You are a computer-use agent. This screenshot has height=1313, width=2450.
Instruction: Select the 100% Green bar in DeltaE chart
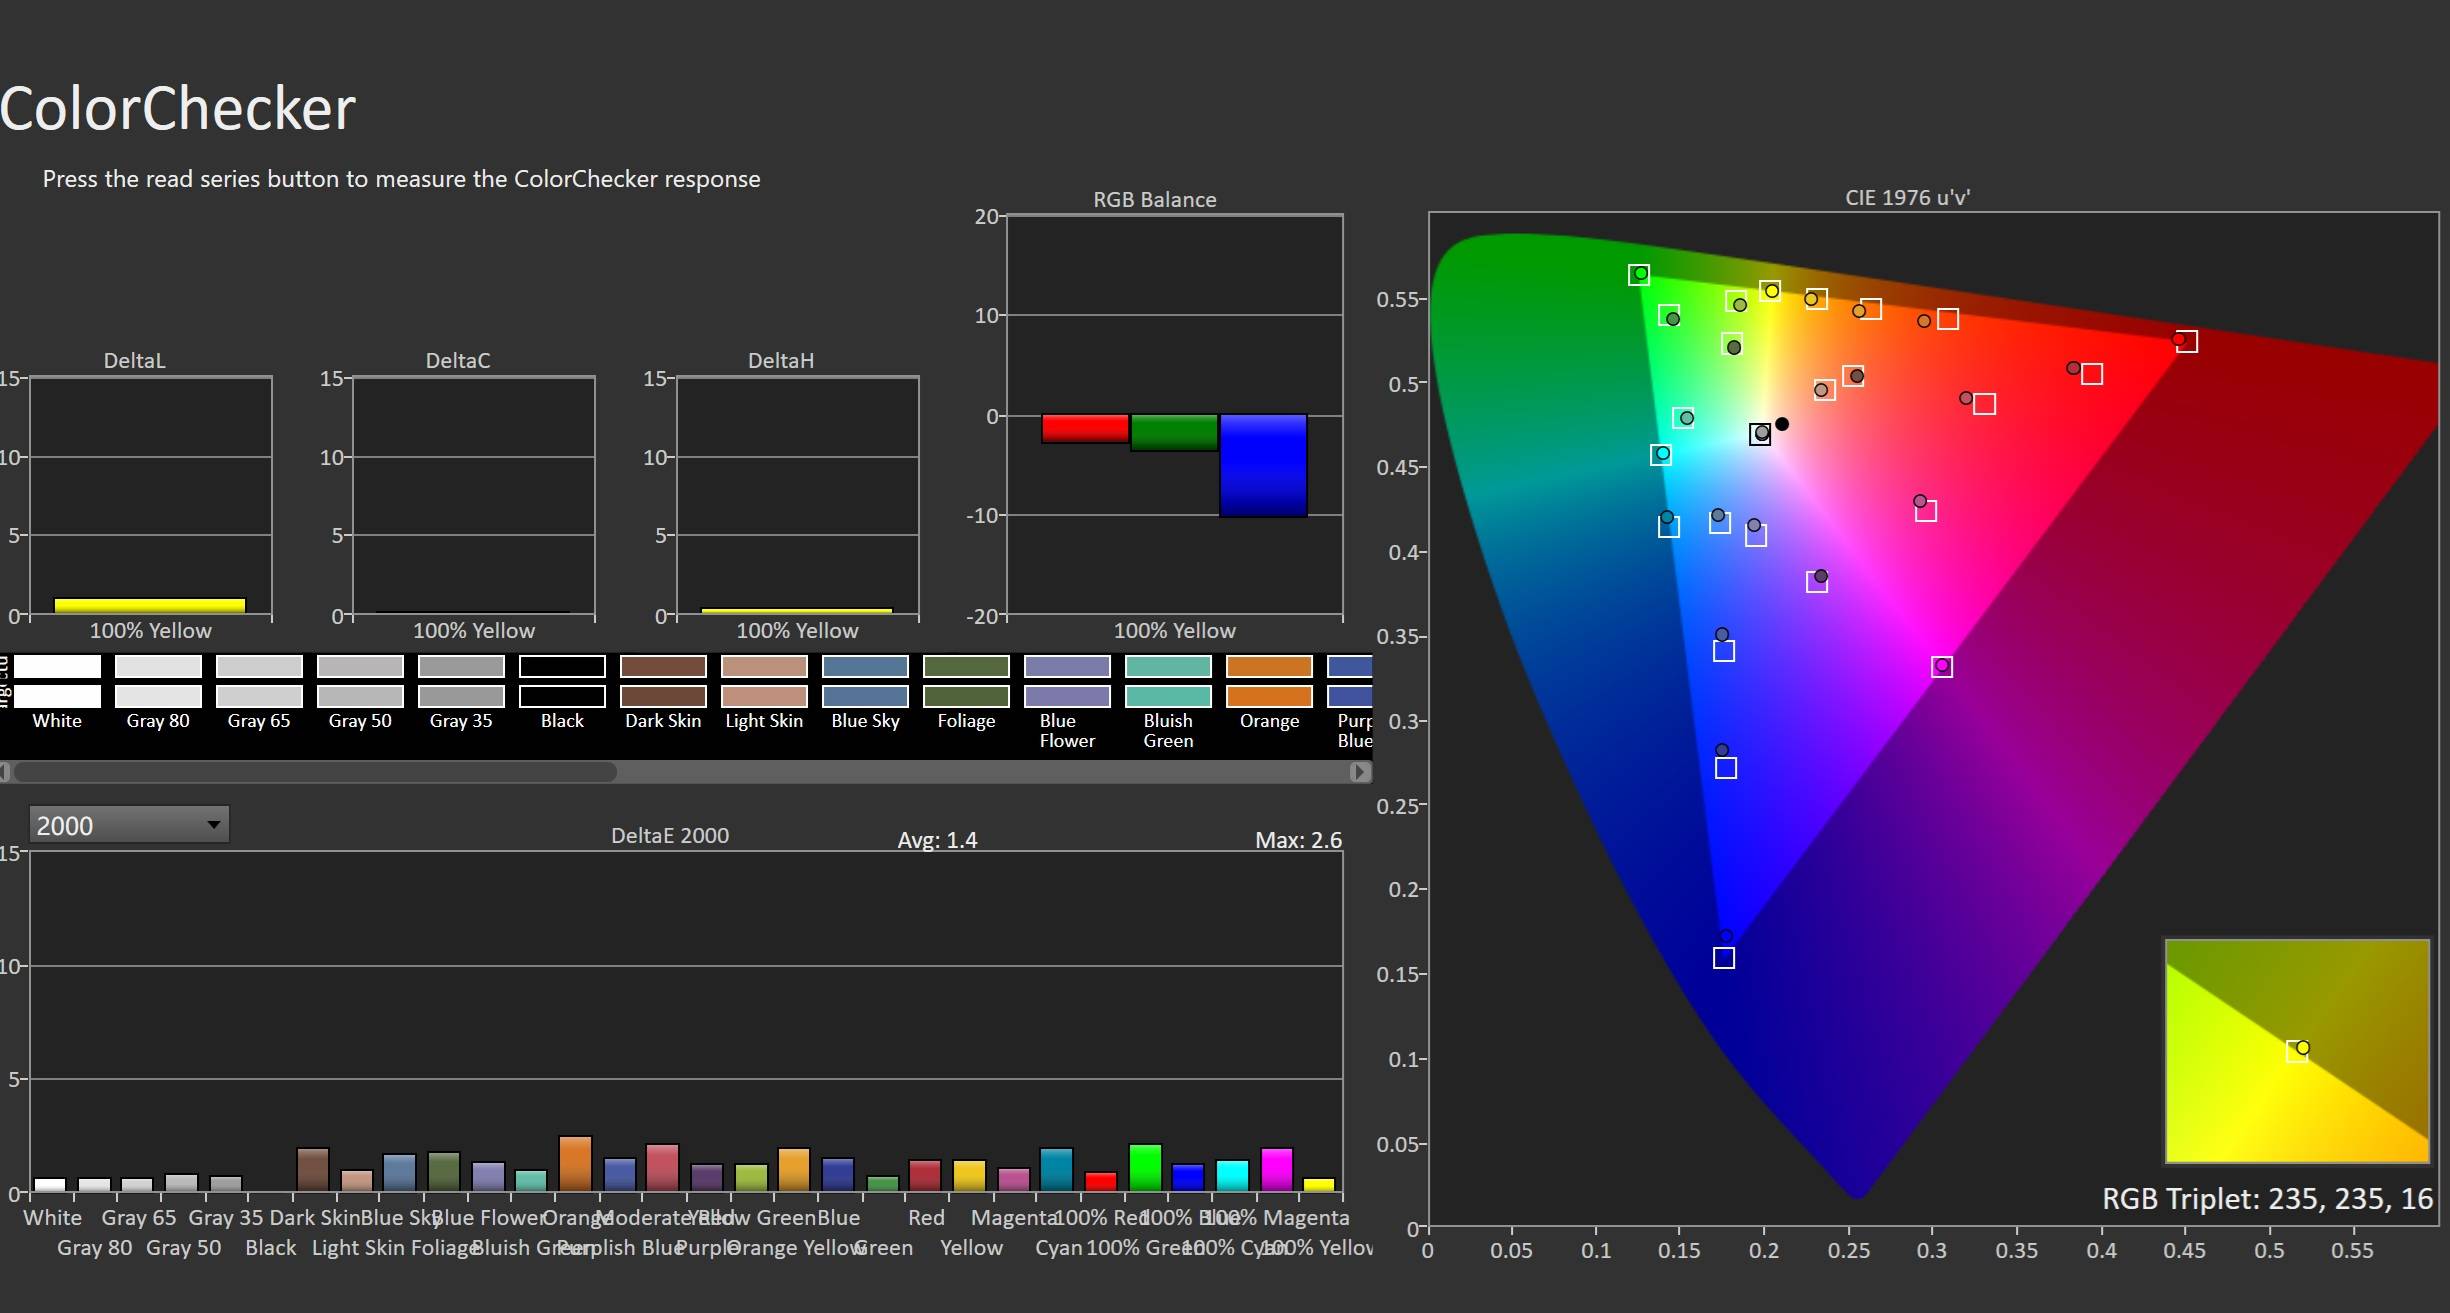(x=1145, y=1167)
